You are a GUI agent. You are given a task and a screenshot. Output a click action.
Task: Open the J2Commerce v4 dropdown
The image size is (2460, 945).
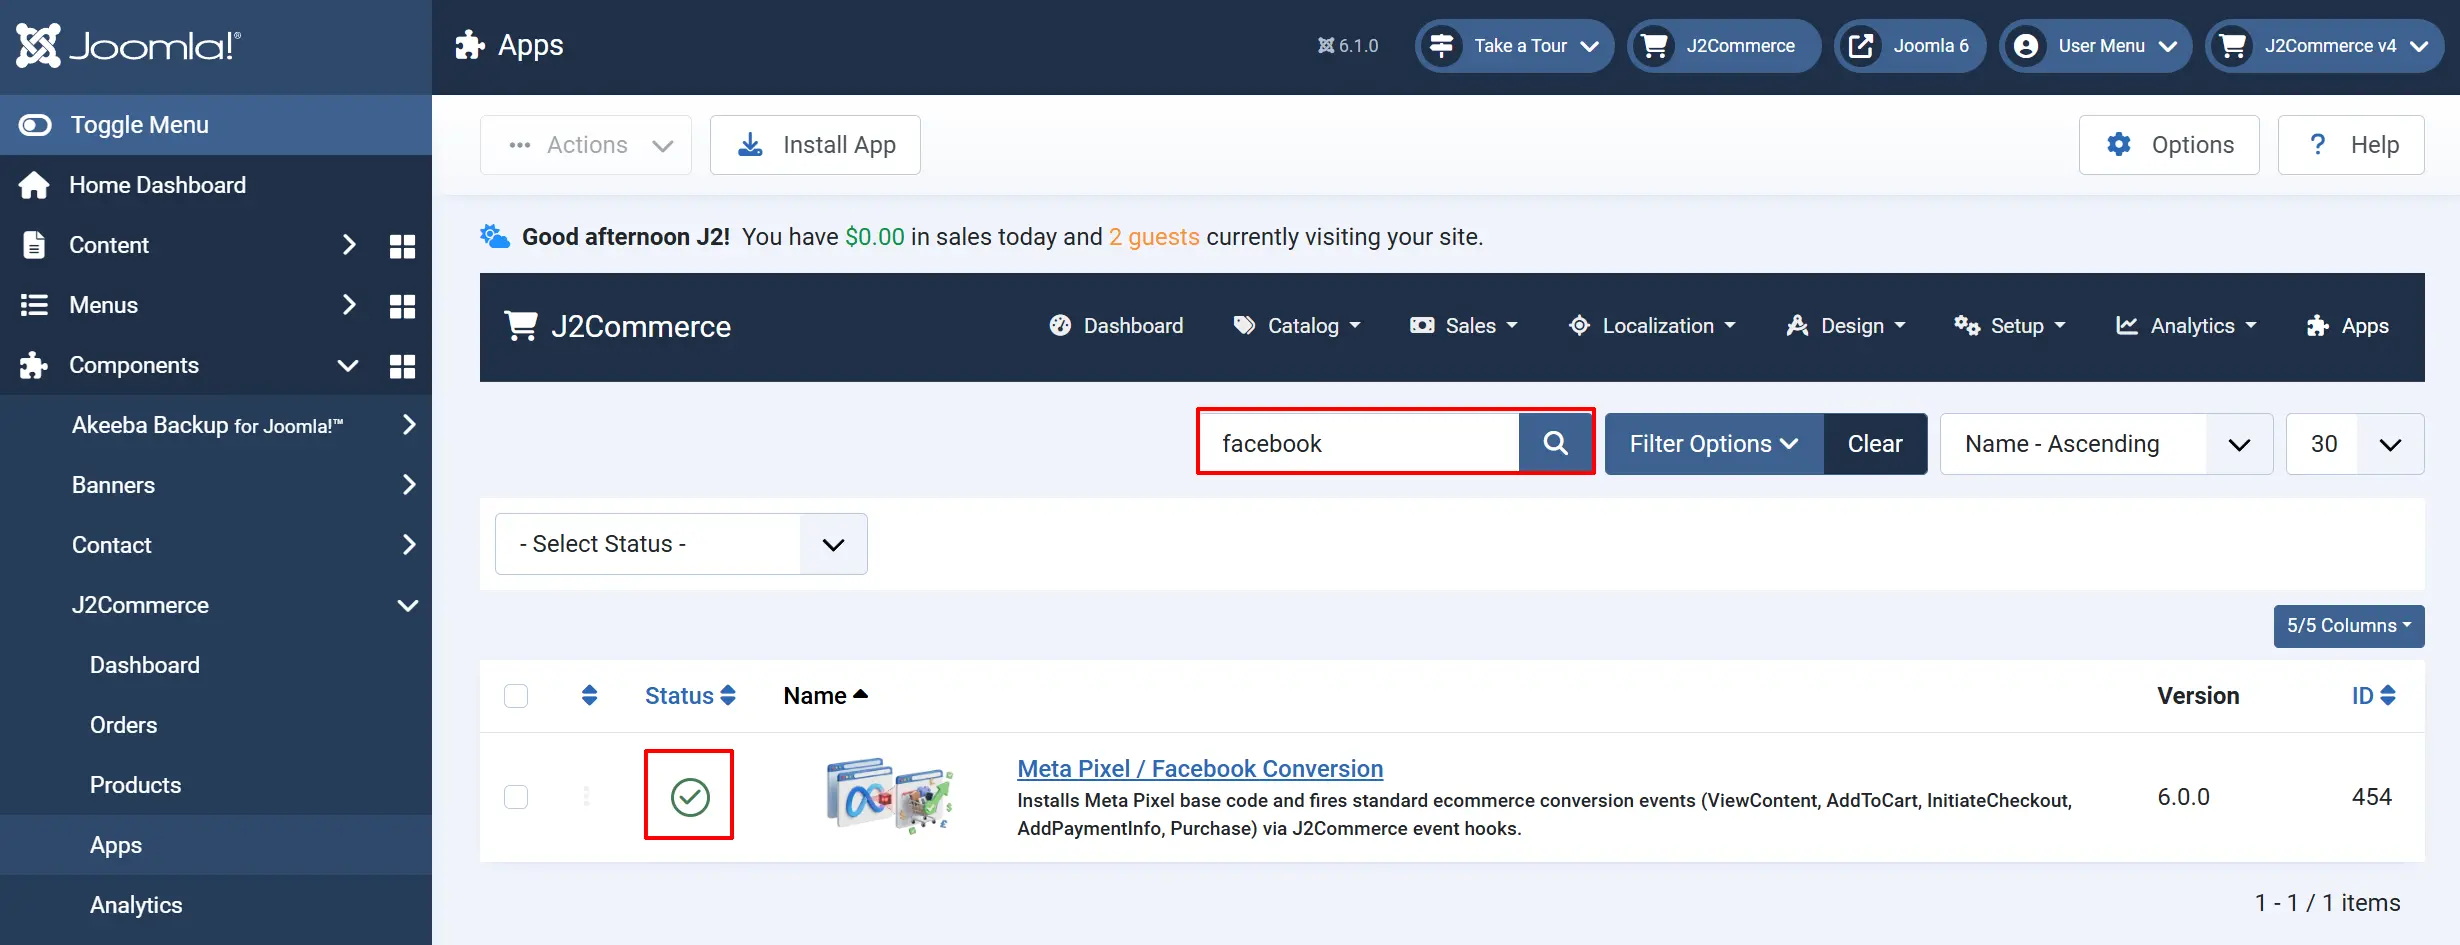[x=2325, y=46]
